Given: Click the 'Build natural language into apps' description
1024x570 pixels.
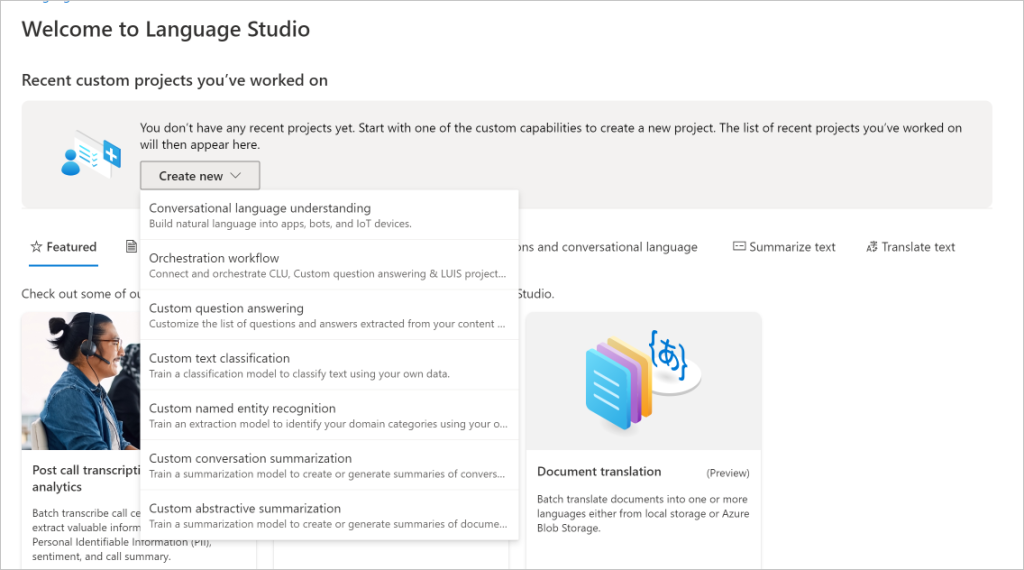Looking at the screenshot, I should pos(280,223).
